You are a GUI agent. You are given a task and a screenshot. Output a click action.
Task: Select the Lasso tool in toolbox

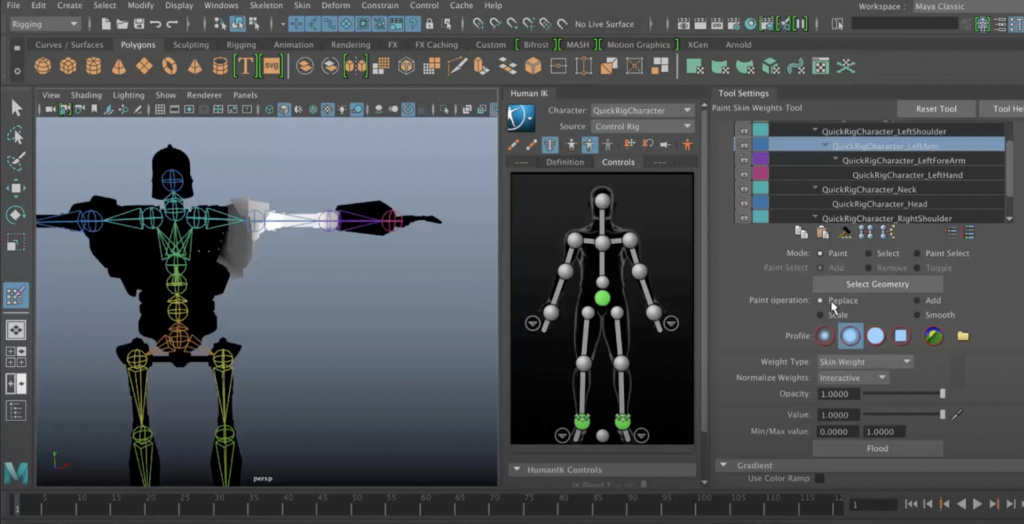(x=16, y=135)
